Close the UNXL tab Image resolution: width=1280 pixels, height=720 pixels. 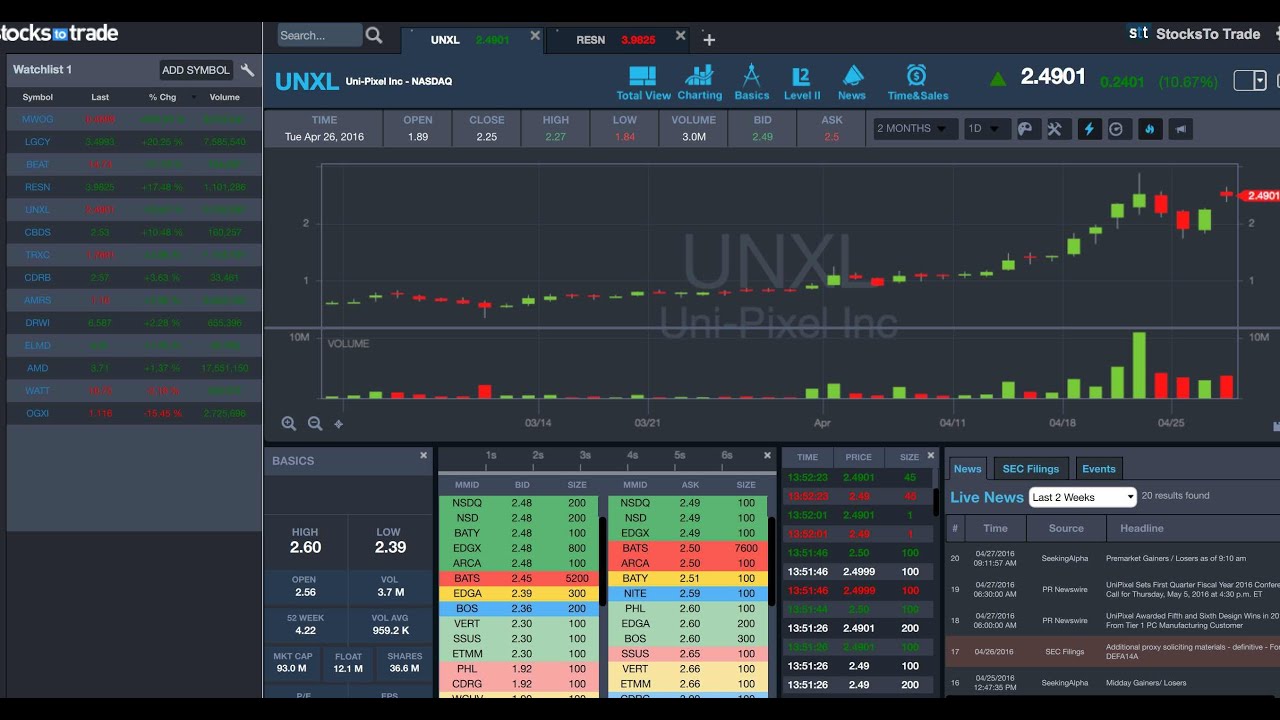point(535,36)
